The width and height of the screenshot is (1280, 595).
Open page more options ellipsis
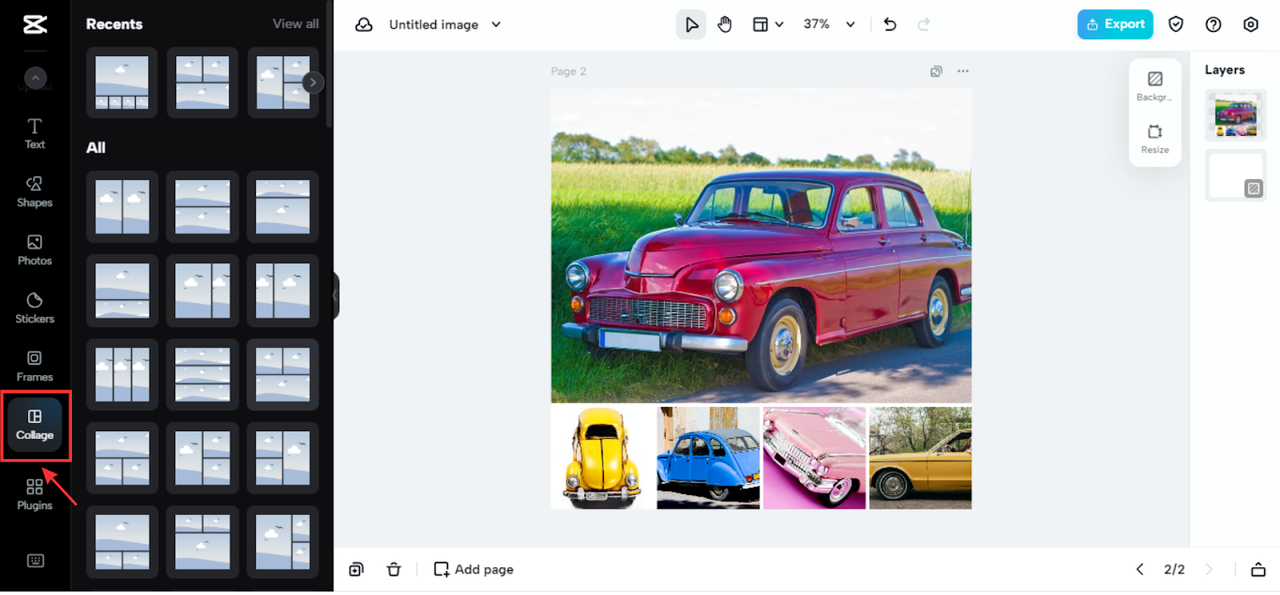tap(963, 71)
